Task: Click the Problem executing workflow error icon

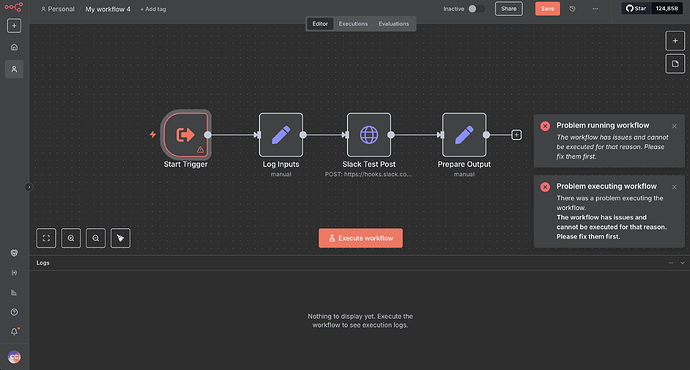Action: coord(545,187)
